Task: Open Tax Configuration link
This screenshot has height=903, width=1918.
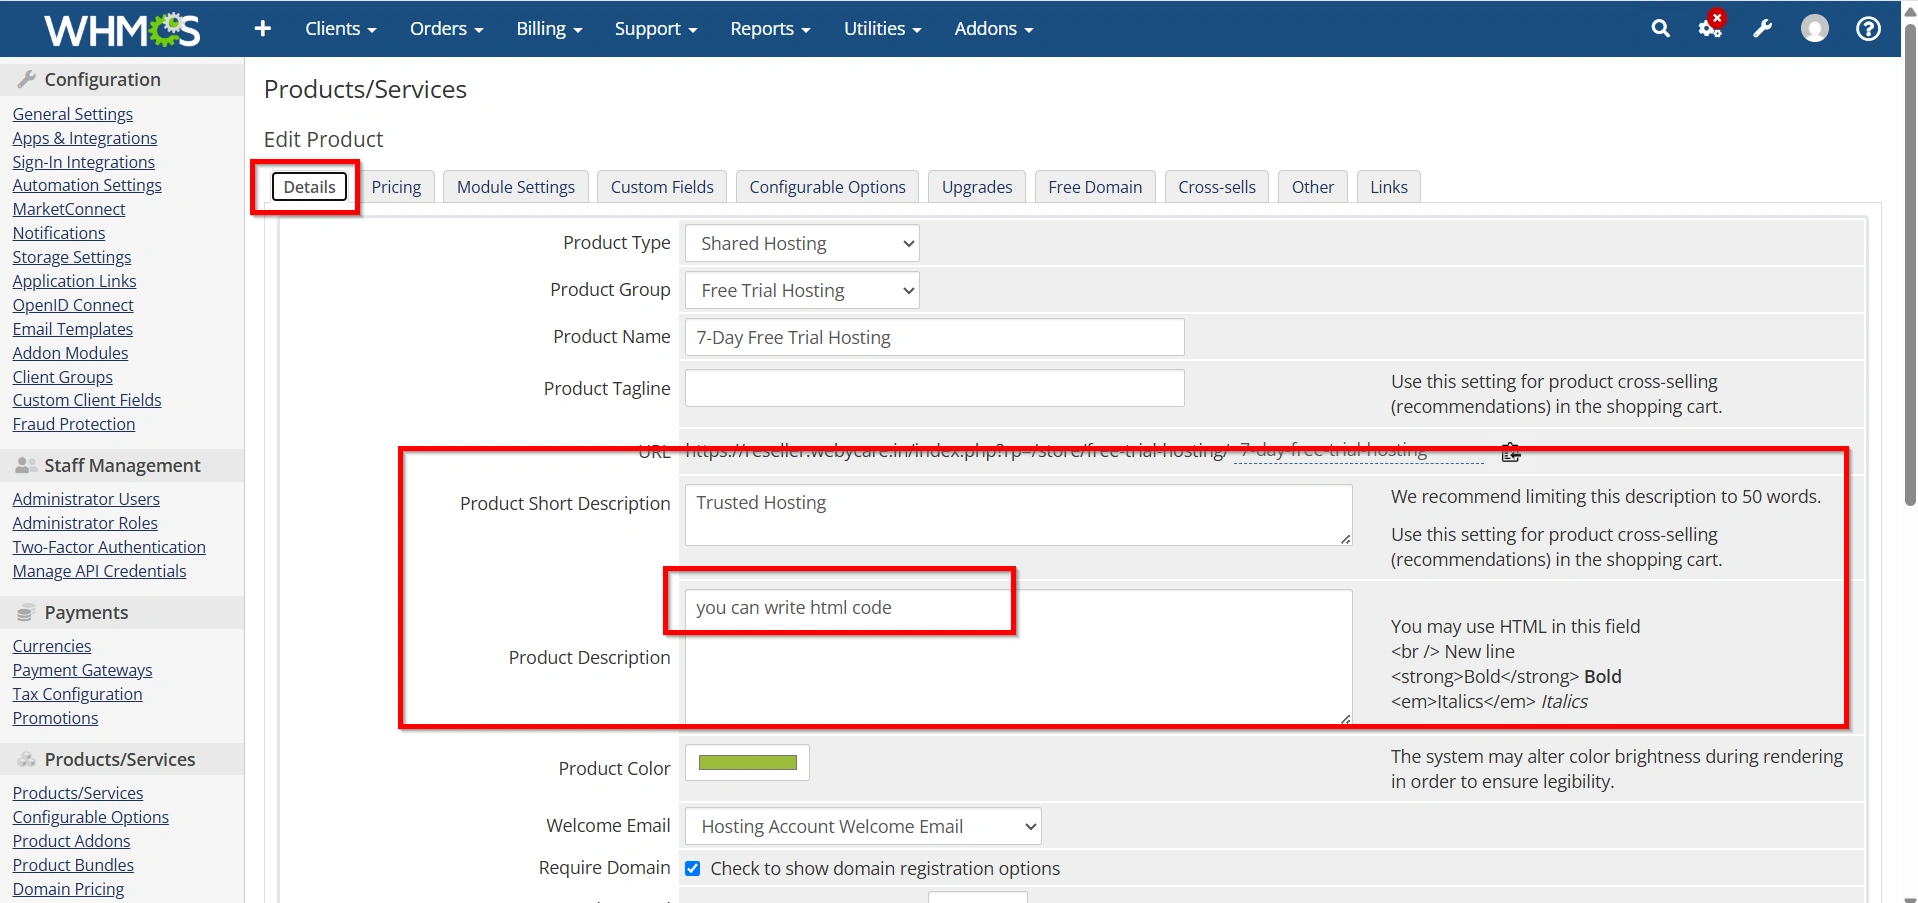Action: point(77,694)
